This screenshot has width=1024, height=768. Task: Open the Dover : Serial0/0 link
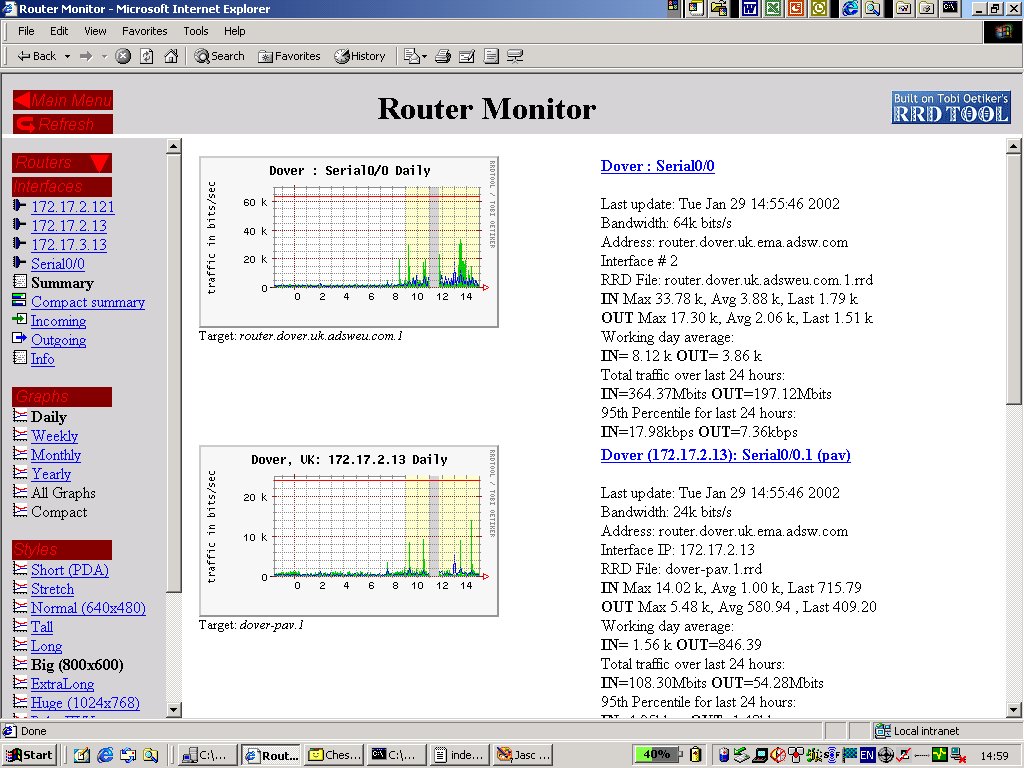(x=656, y=166)
